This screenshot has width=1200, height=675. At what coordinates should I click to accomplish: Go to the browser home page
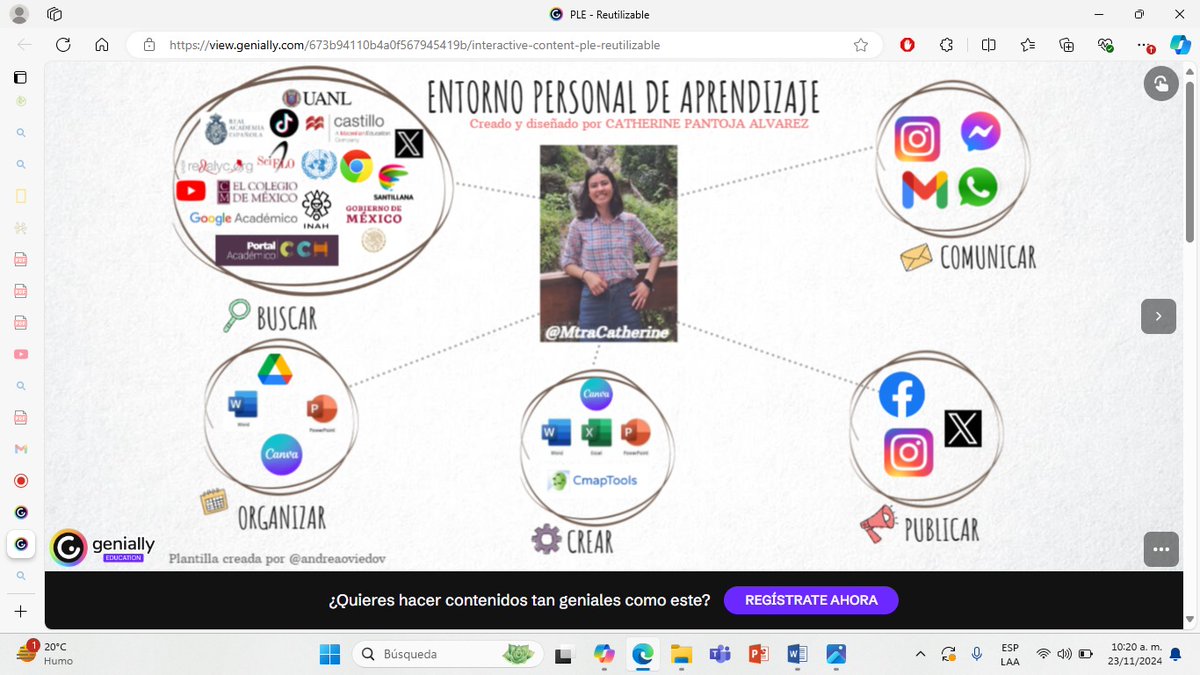coord(101,45)
